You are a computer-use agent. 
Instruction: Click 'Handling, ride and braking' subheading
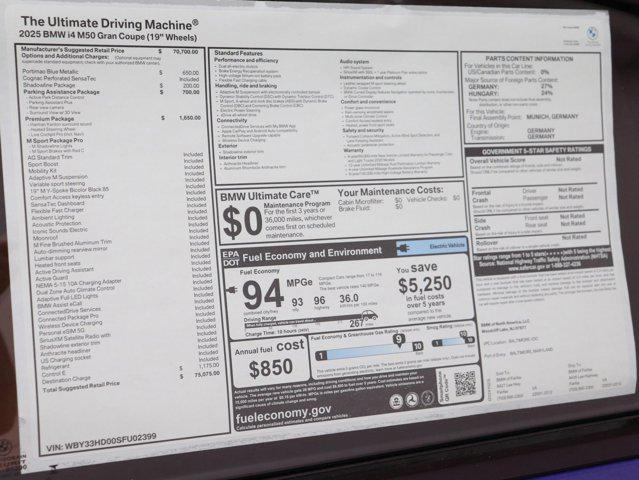coord(246,86)
